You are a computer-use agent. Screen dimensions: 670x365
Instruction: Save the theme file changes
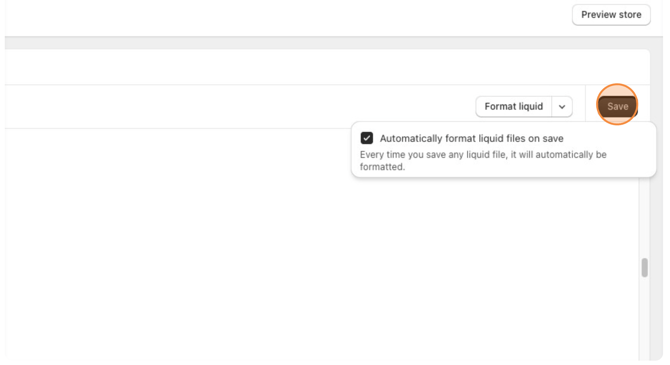(x=617, y=106)
